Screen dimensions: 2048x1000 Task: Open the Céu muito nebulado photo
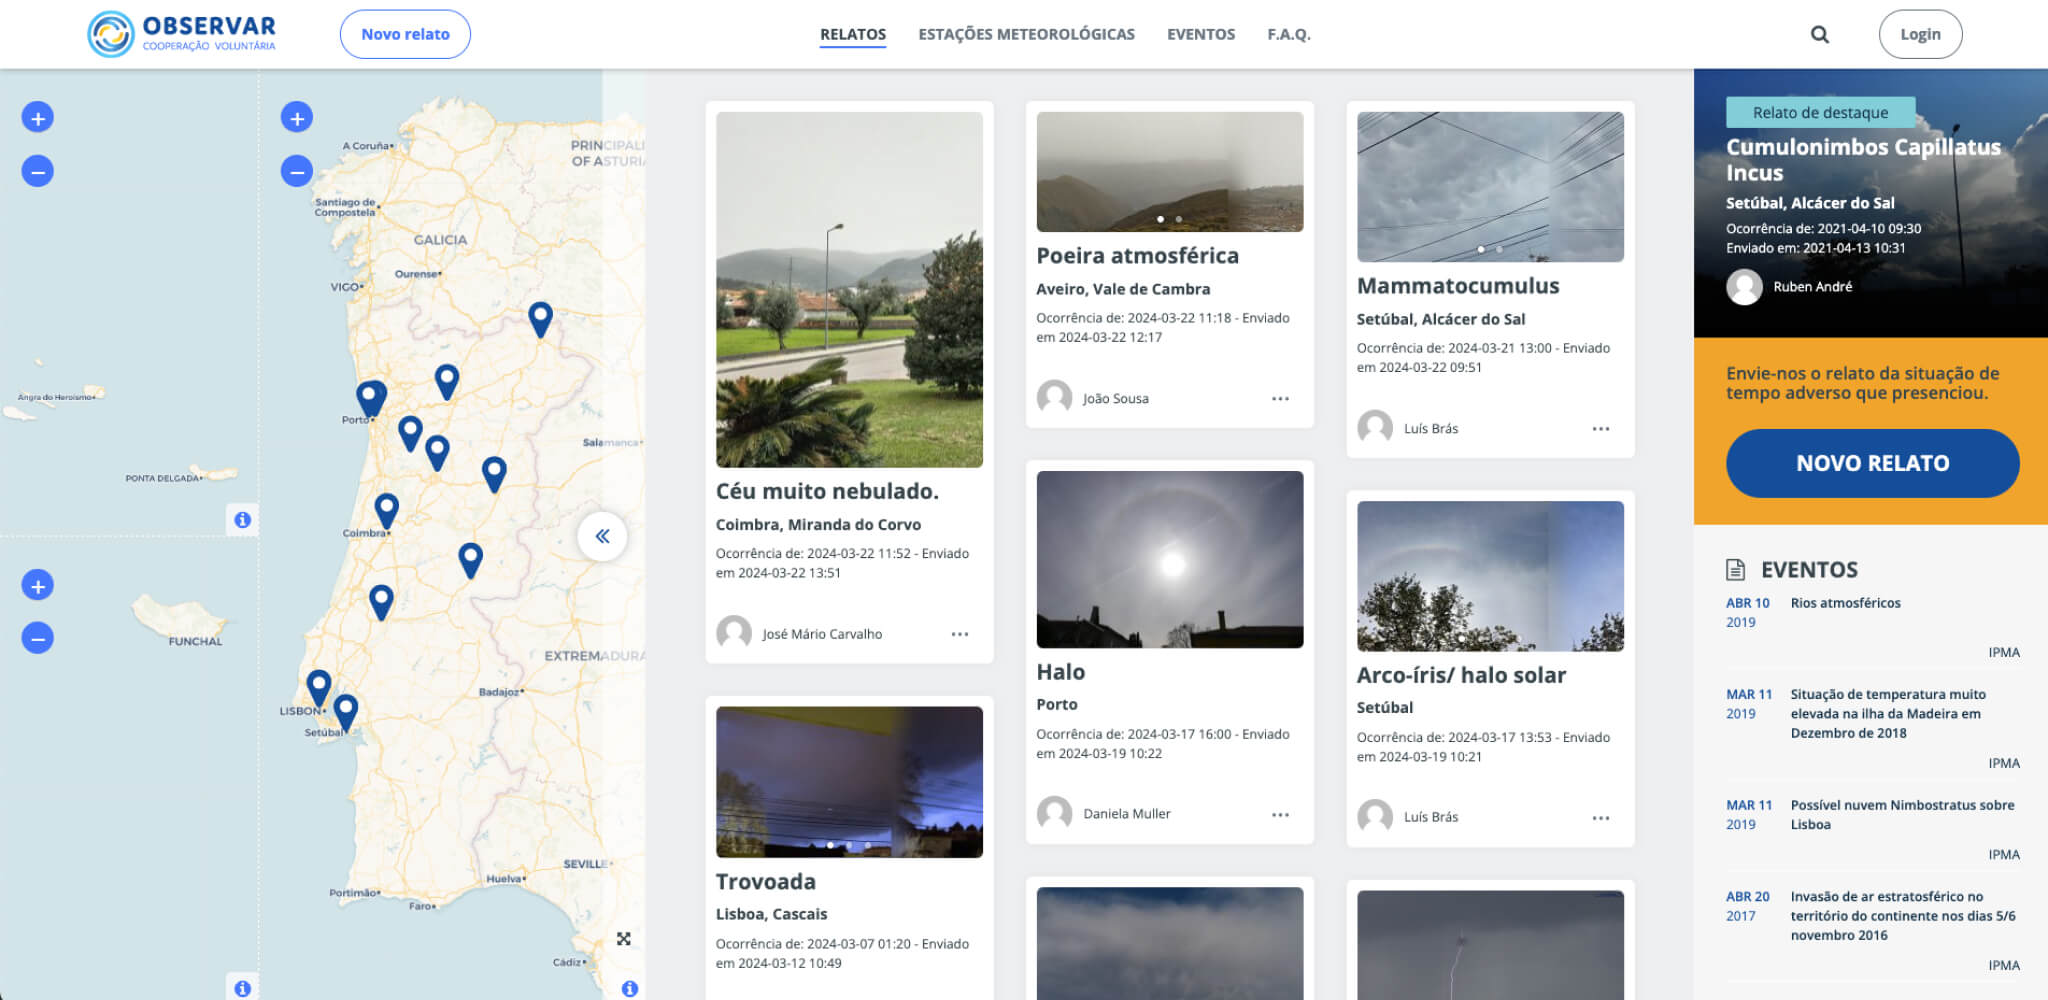pos(849,289)
